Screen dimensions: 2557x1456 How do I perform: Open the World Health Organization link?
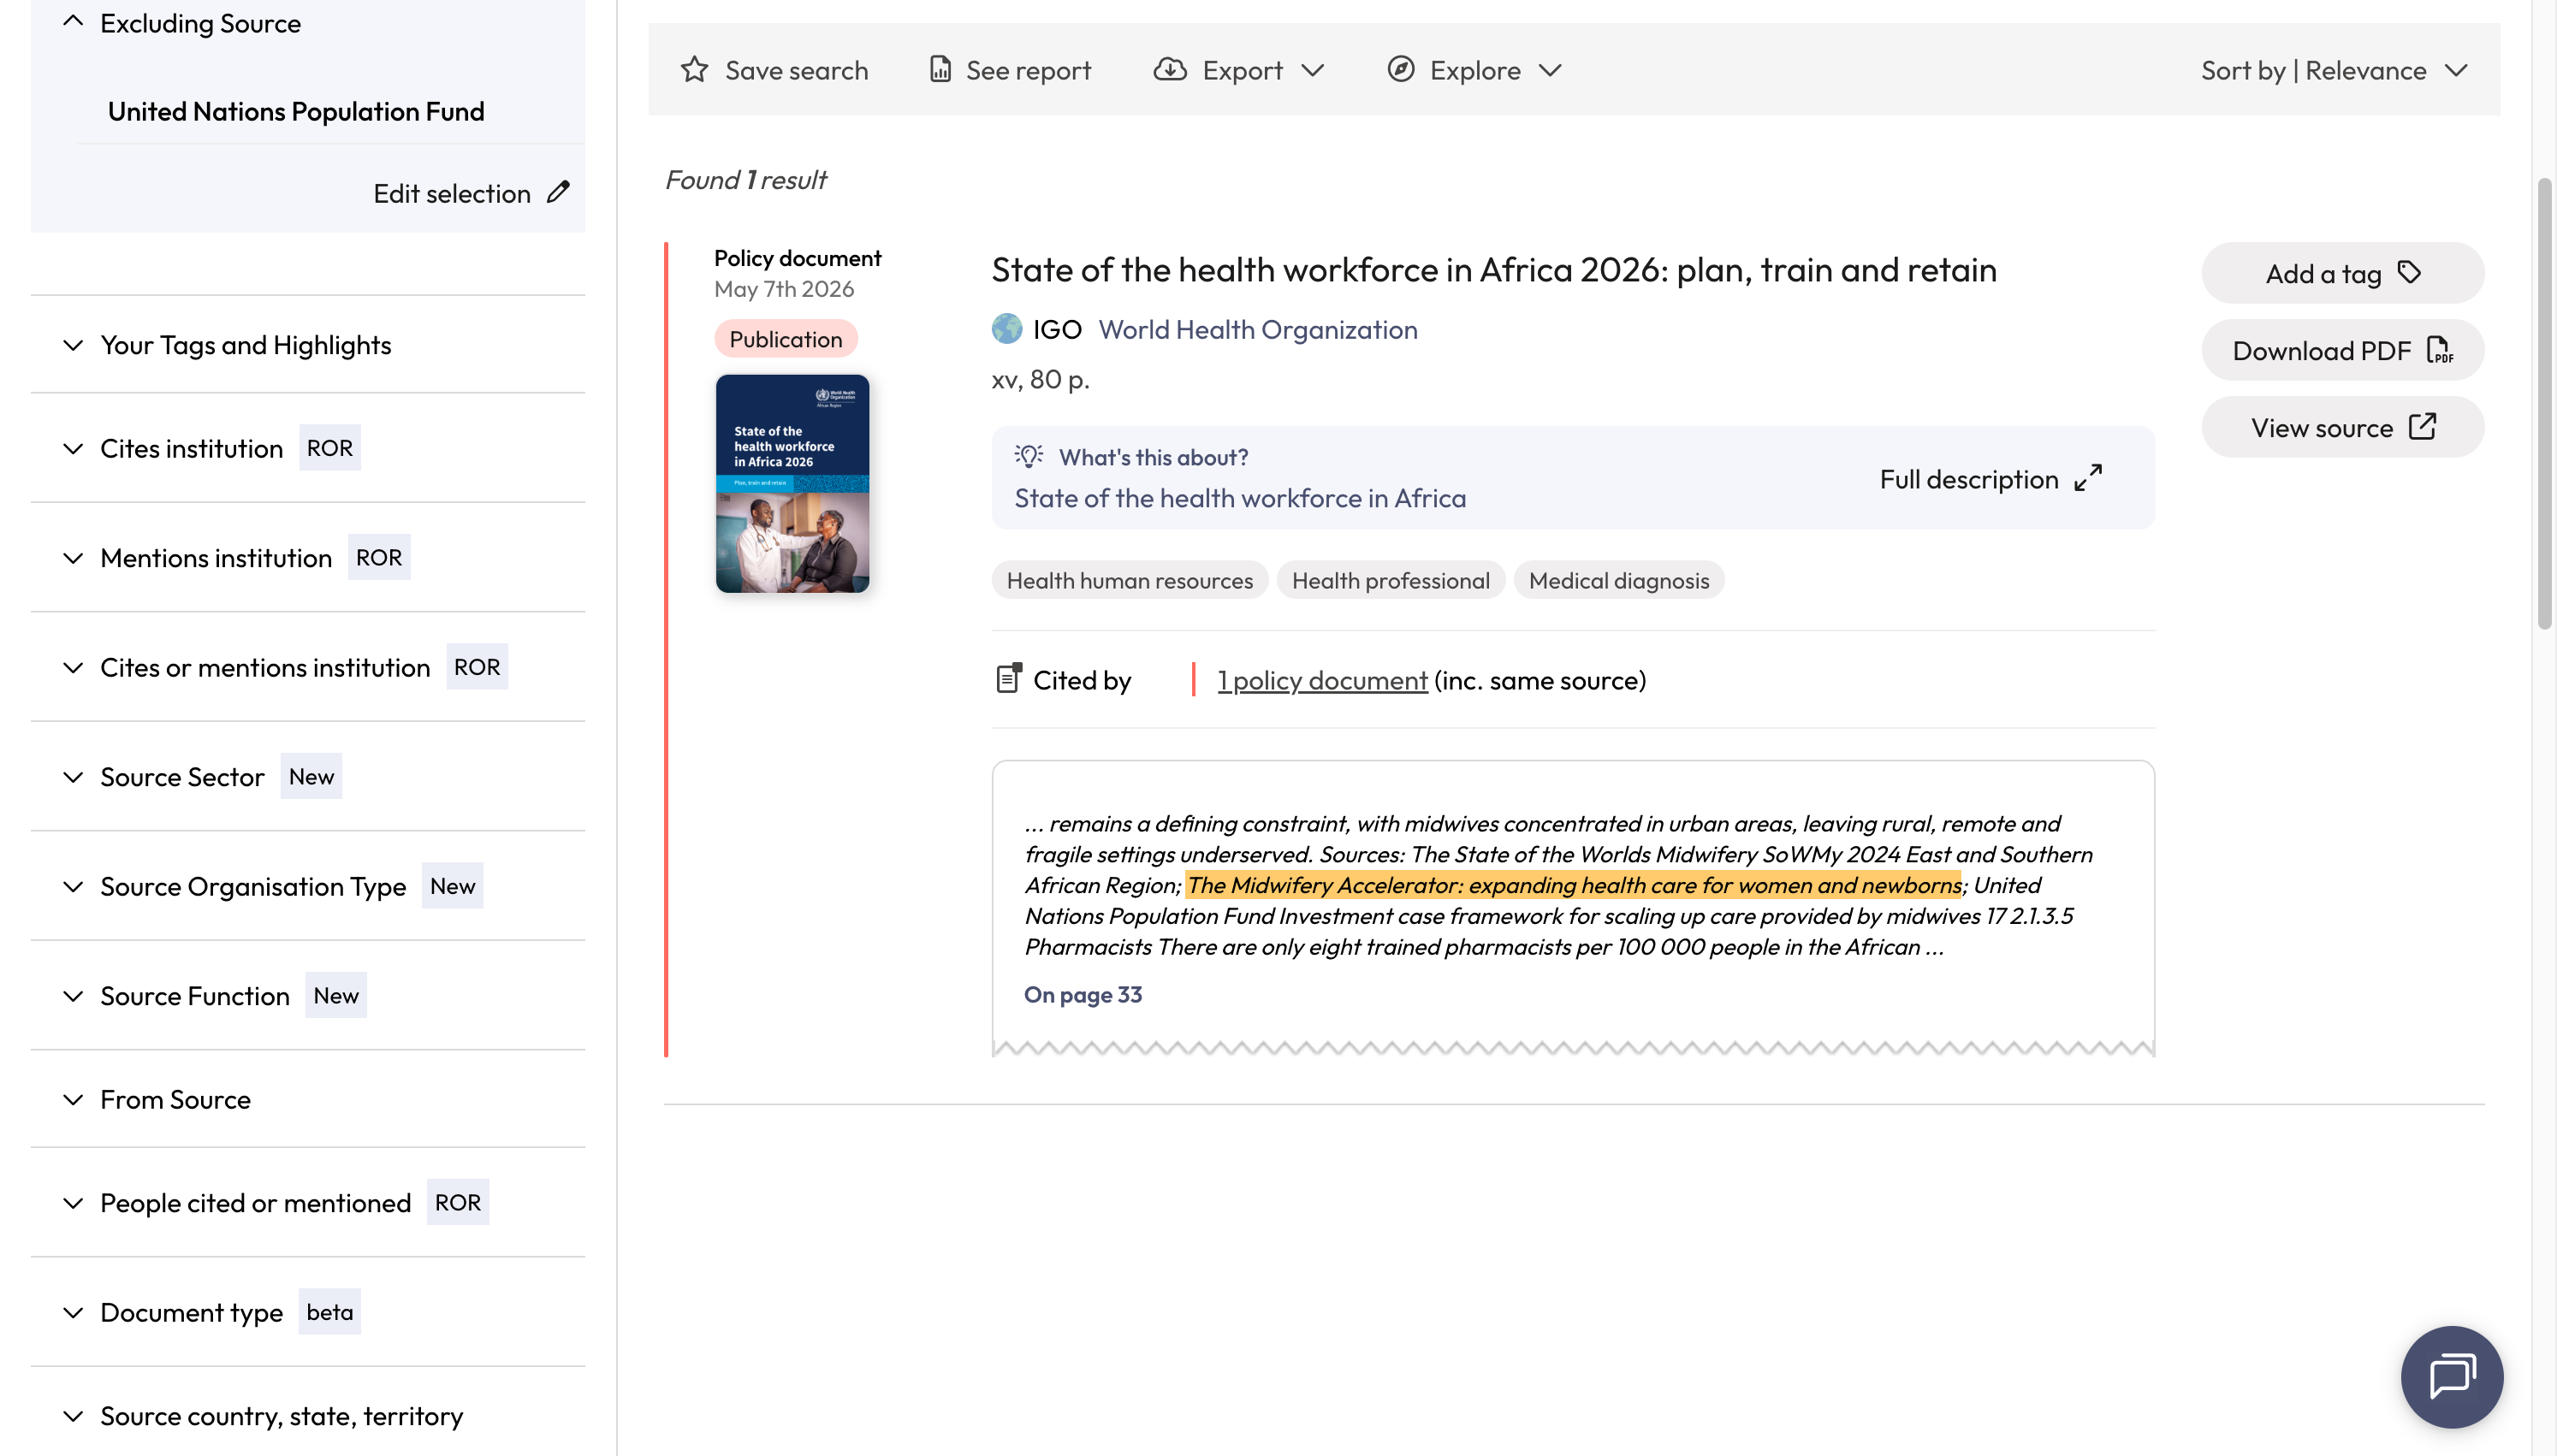(1257, 329)
